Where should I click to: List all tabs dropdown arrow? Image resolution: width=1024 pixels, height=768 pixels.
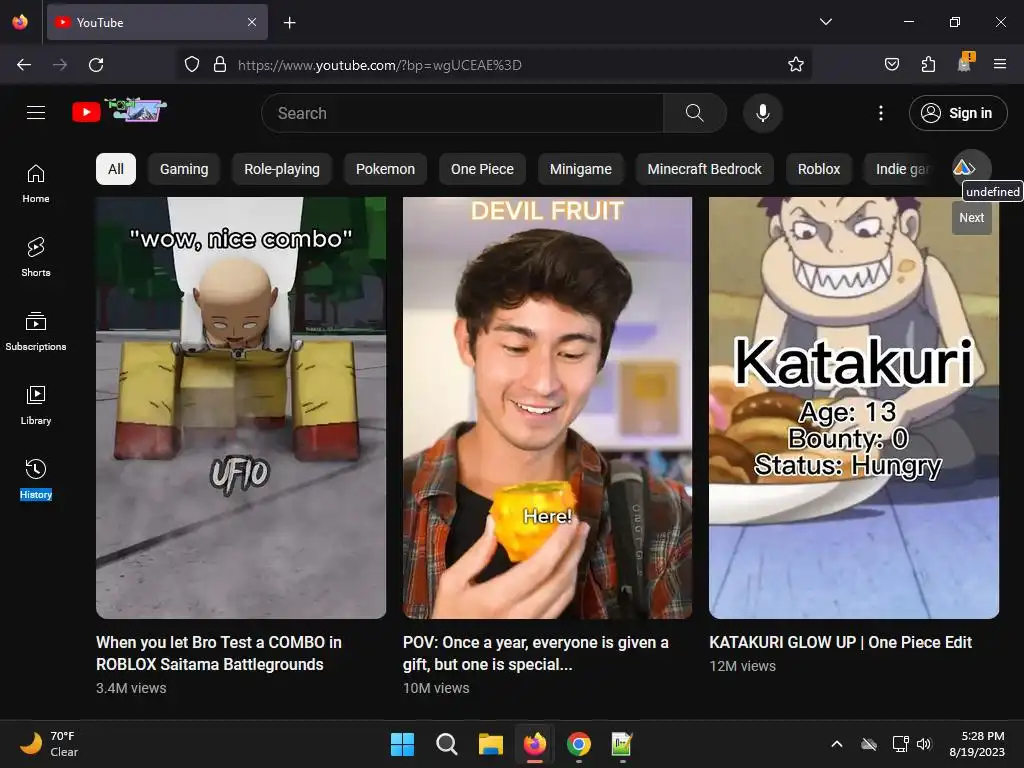[825, 22]
